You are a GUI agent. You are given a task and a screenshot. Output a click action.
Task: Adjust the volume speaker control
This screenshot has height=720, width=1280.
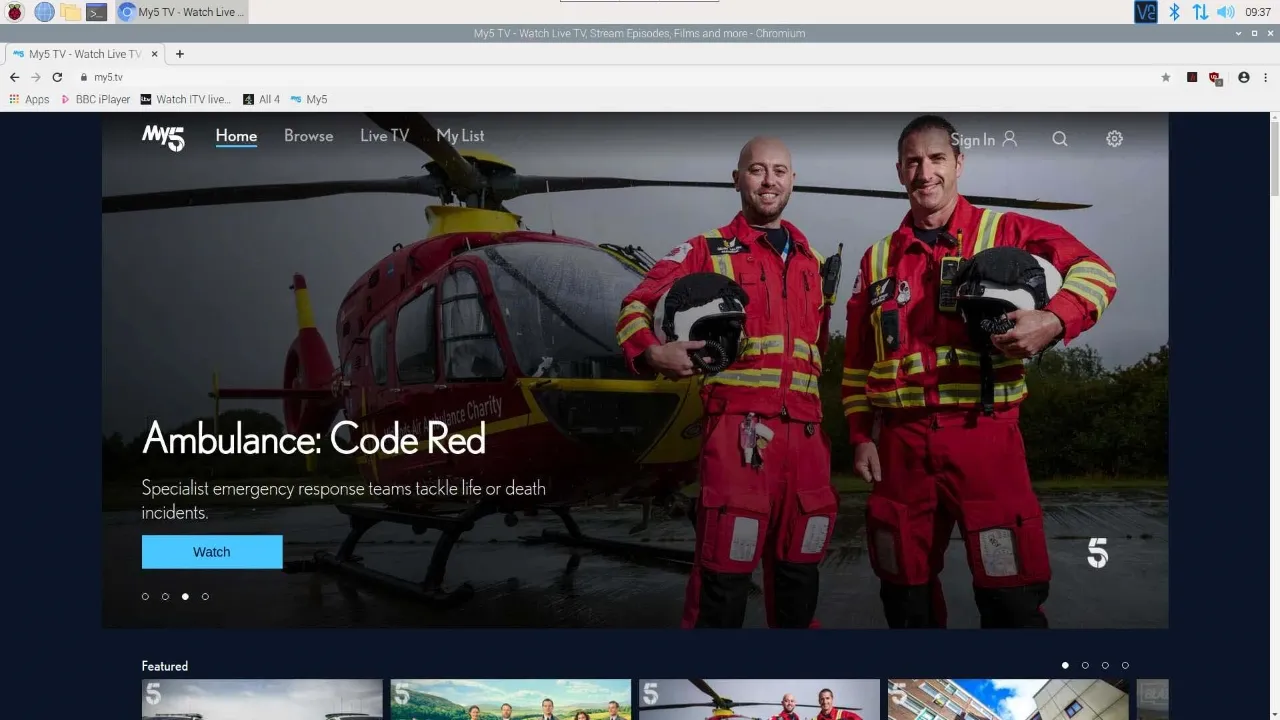pyautogui.click(x=1226, y=12)
